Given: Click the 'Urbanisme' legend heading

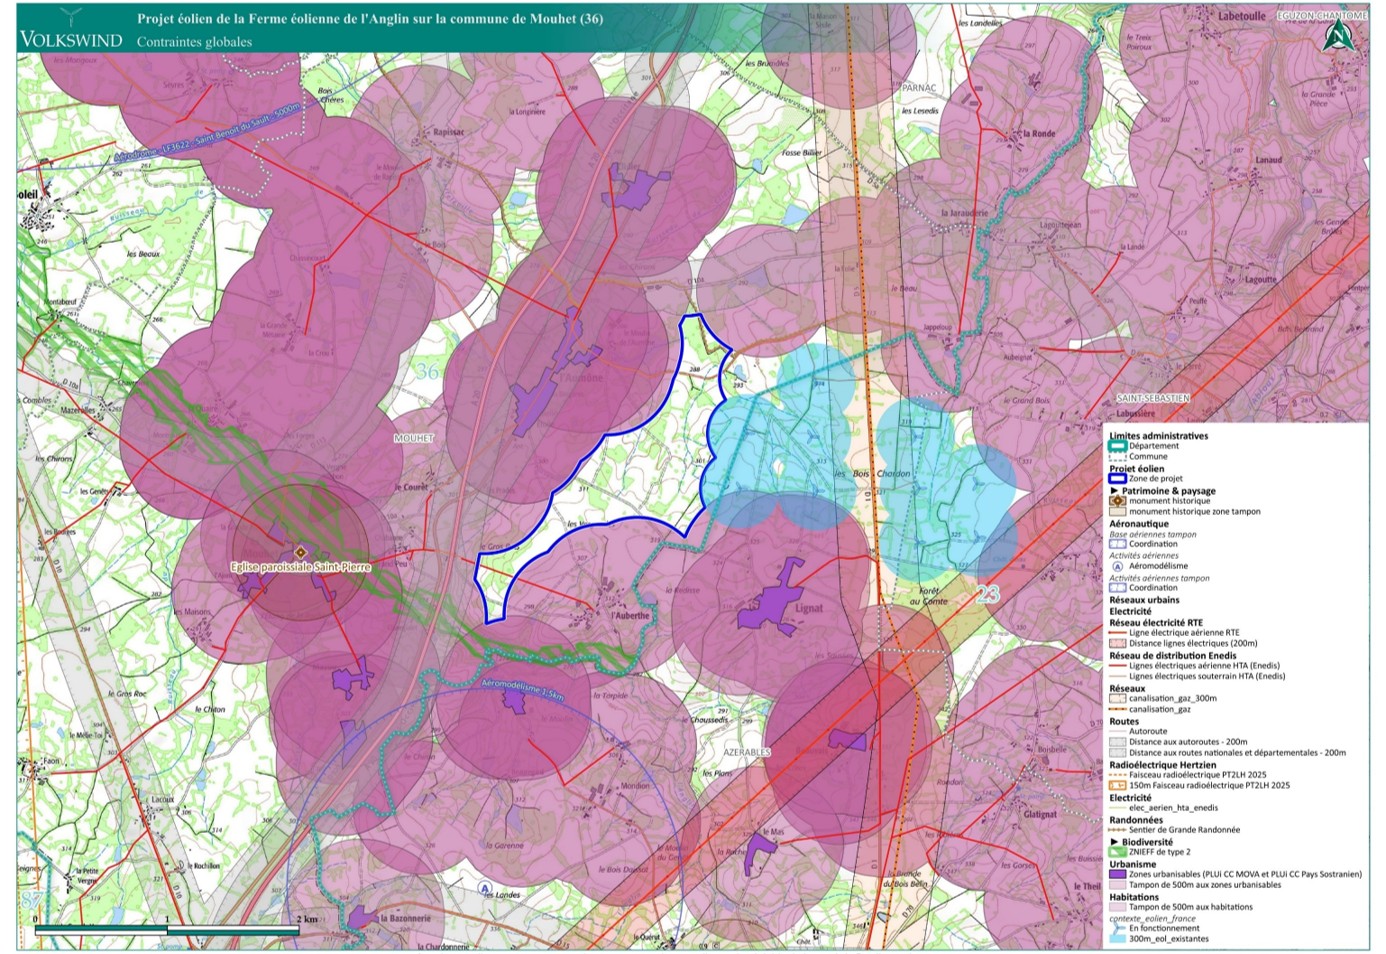Looking at the screenshot, I should 1133,864.
